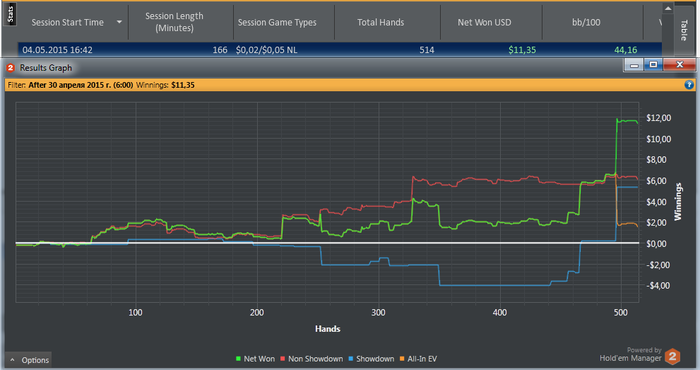Click the 500 x-axis hands label
Image resolution: width=700 pixels, height=370 pixels.
tap(621, 312)
